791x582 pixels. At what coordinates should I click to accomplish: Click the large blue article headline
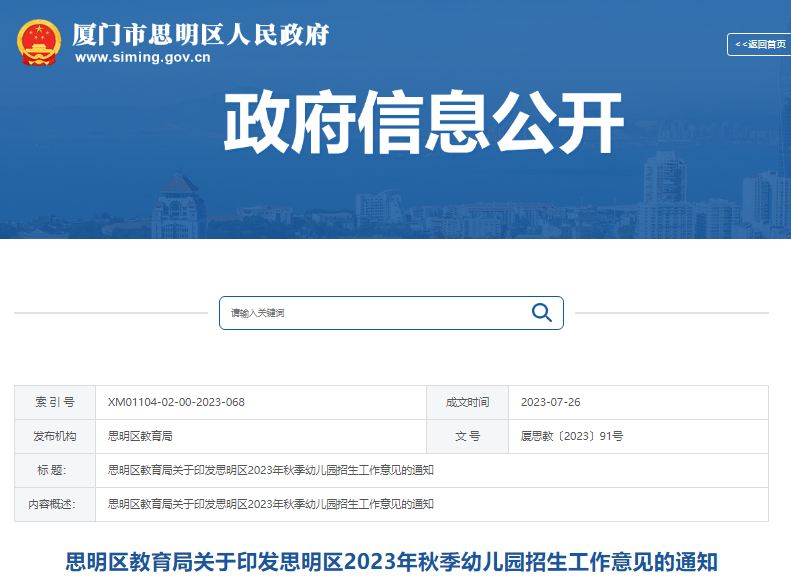[x=391, y=562]
